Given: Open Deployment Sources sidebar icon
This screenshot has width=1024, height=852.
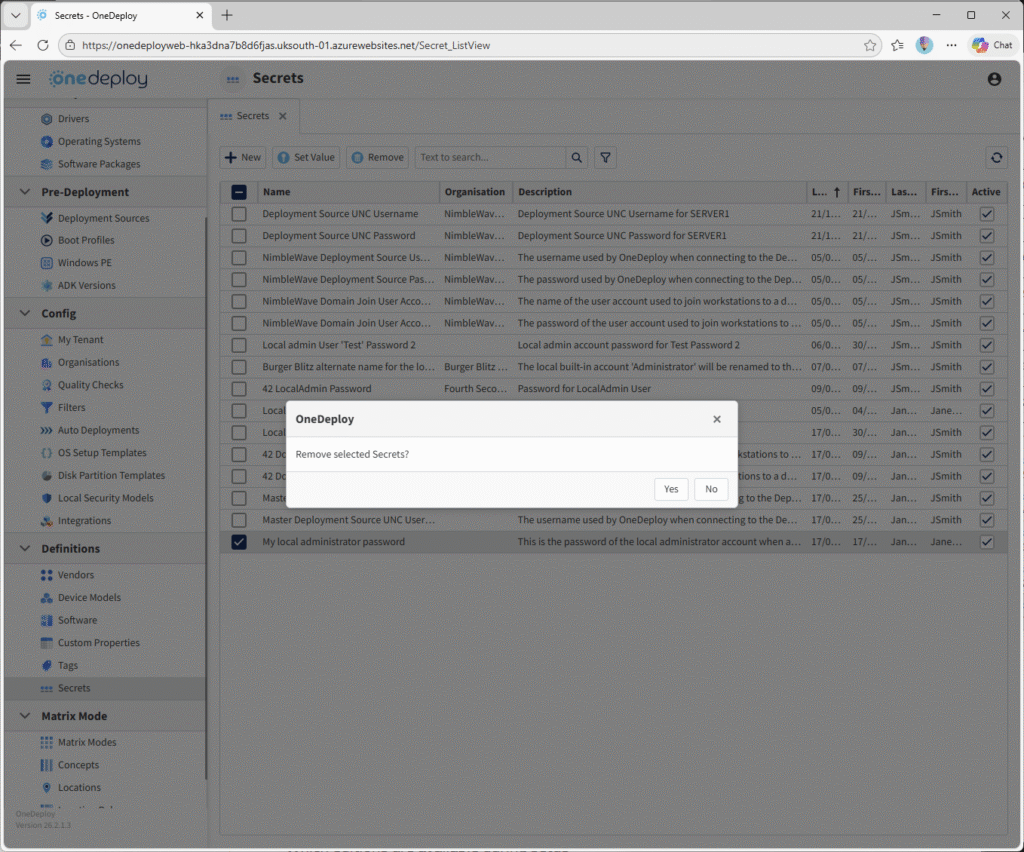Looking at the screenshot, I should point(46,218).
